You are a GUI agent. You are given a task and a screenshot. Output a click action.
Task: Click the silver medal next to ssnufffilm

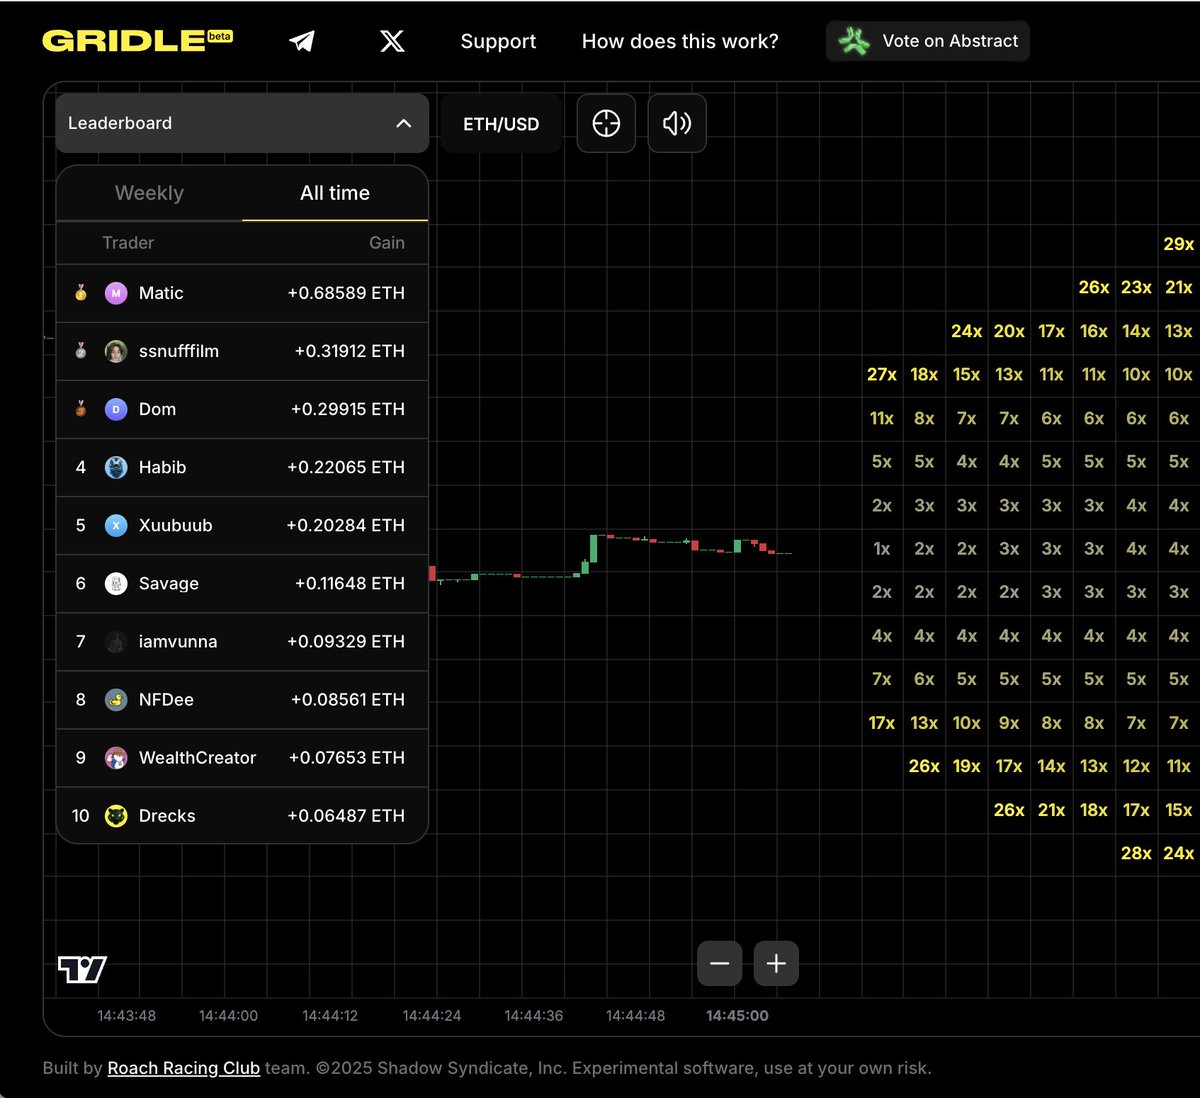point(81,351)
